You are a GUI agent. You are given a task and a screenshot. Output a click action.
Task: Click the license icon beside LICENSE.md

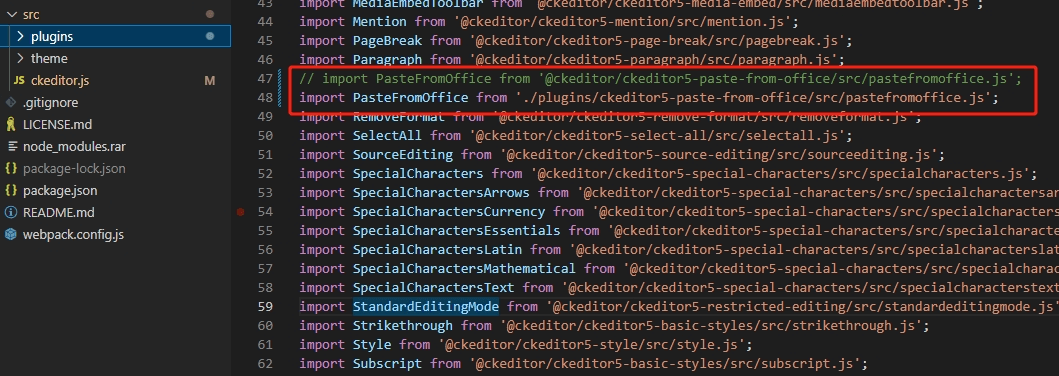11,125
